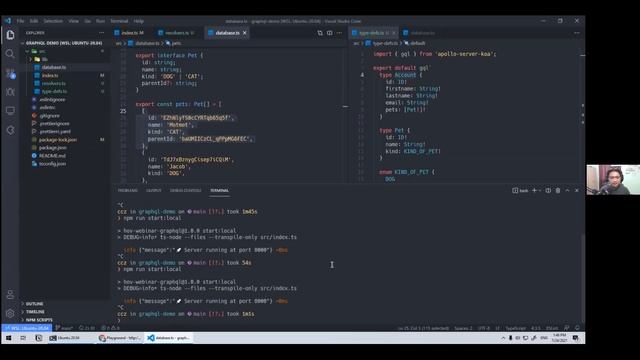Screen dimensions: 640x360
Task: Click the WSL: Ubuntu remote indicator
Action: pyautogui.click(x=27, y=328)
